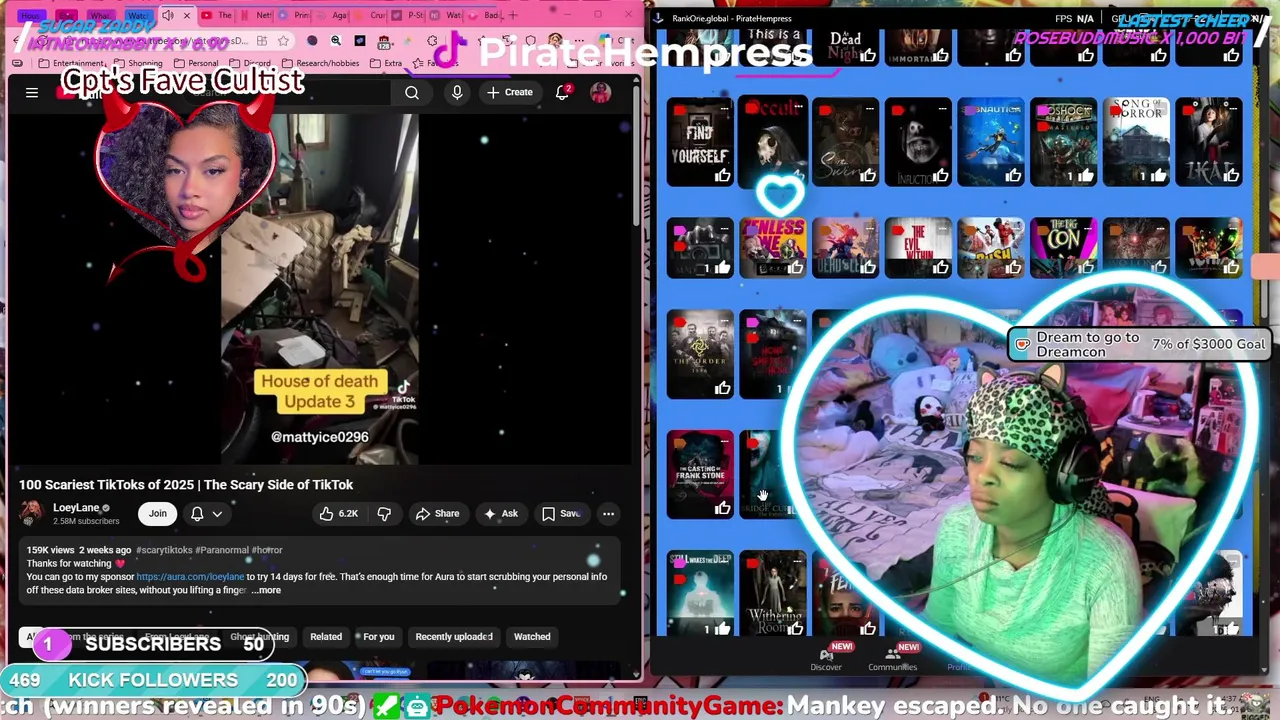Image resolution: width=1280 pixels, height=720 pixels.
Task: Like the Song of Horror game
Action: pyautogui.click(x=1158, y=176)
